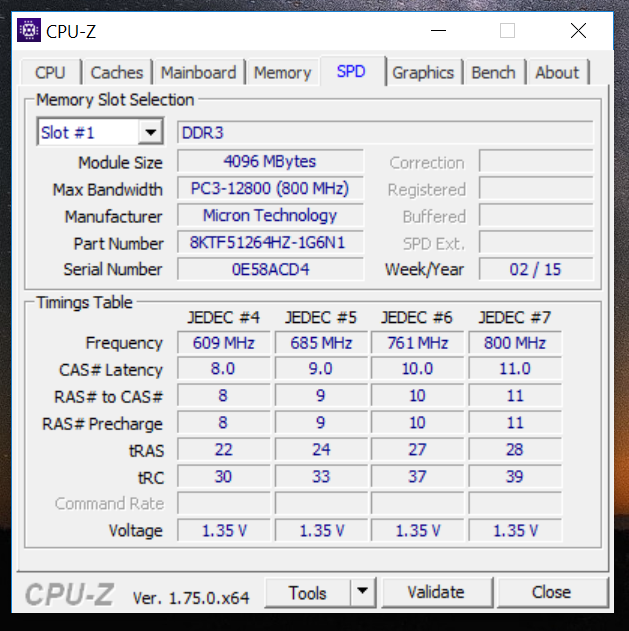Click the tRC value 37
This screenshot has height=631, width=629.
tap(417, 476)
